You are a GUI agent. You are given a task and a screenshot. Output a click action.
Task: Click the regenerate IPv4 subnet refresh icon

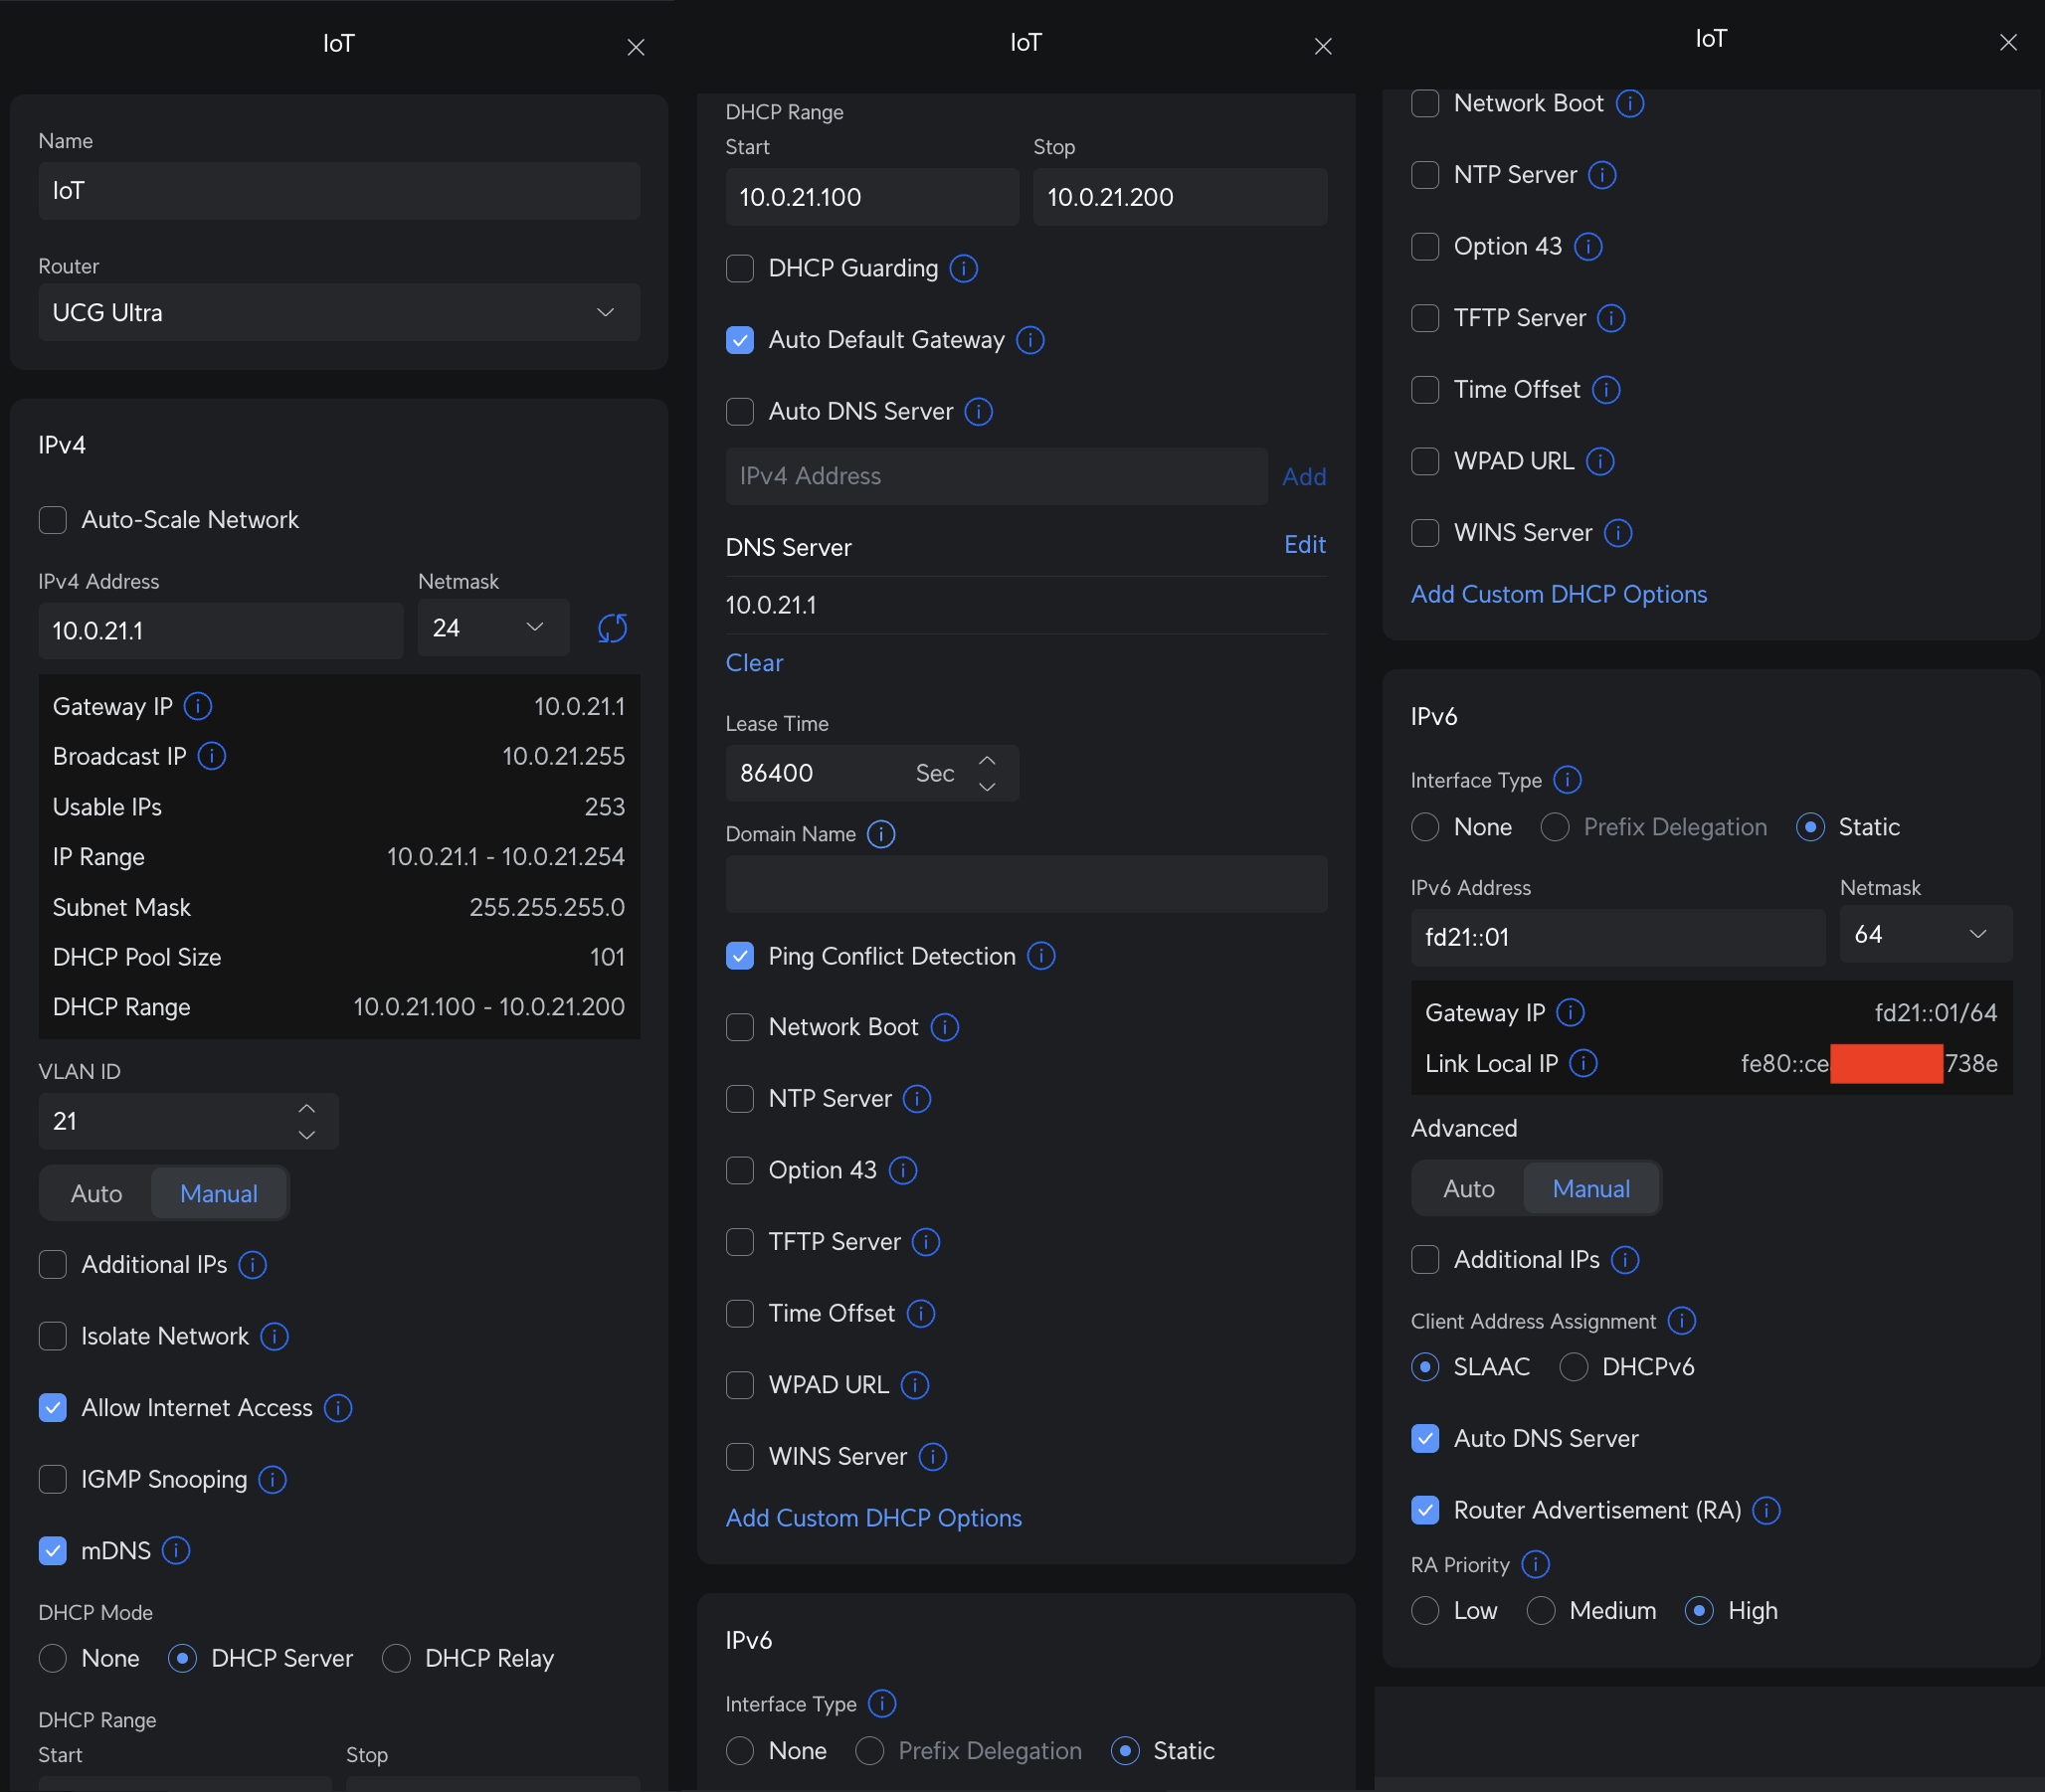pos(612,629)
